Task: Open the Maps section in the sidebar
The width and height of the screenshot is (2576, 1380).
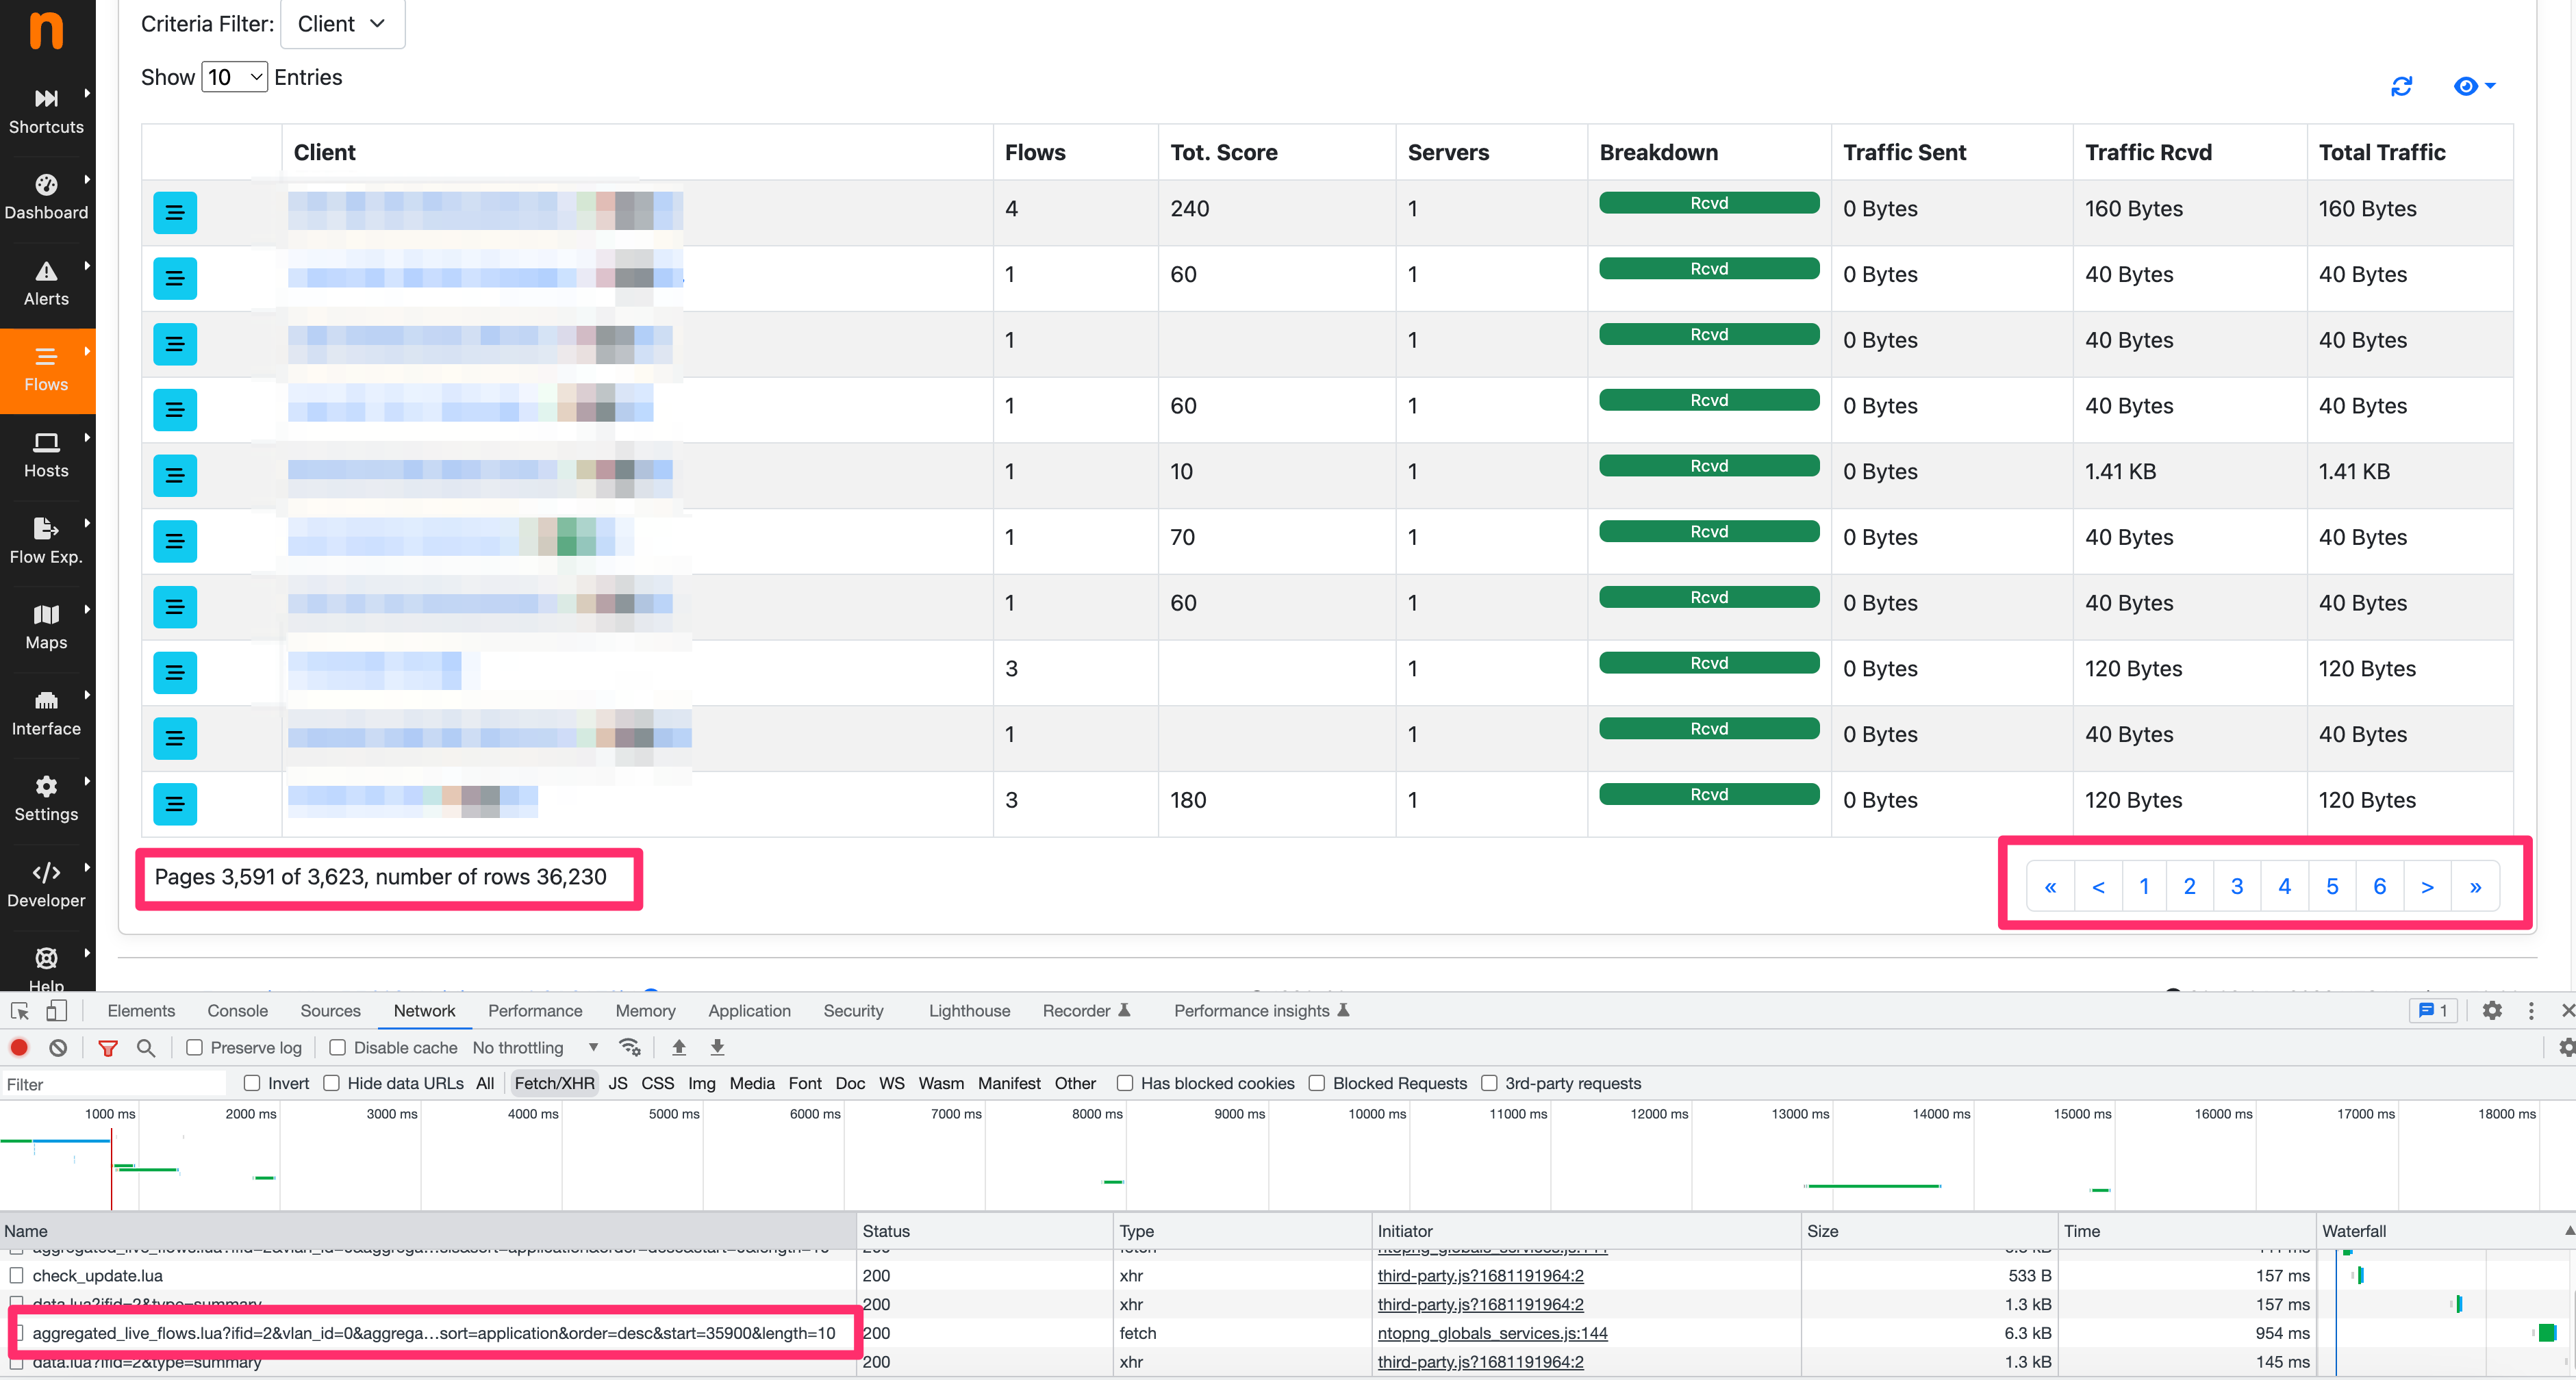Action: pyautogui.click(x=46, y=626)
